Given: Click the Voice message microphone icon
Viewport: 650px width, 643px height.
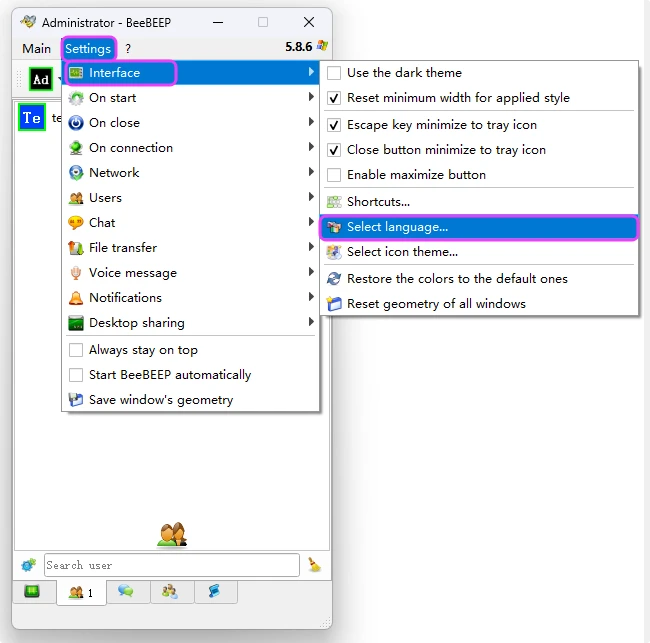Looking at the screenshot, I should tap(76, 273).
